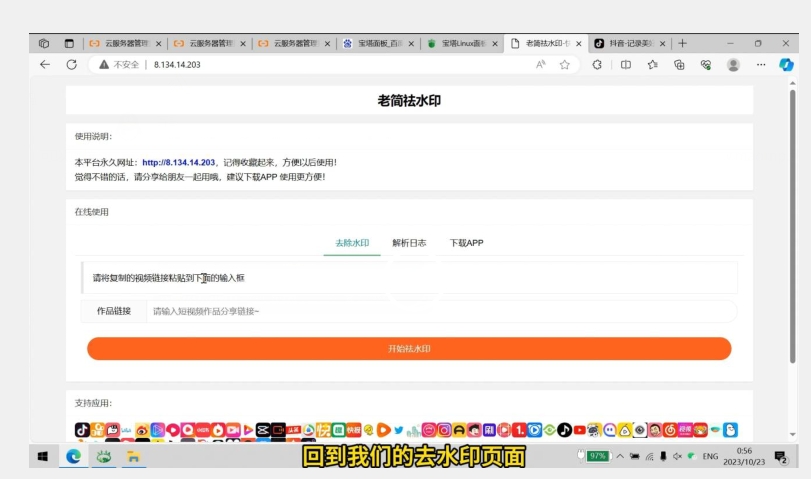Click the browser back arrow
Screen dimensions: 811x479
pyautogui.click(x=45, y=64)
